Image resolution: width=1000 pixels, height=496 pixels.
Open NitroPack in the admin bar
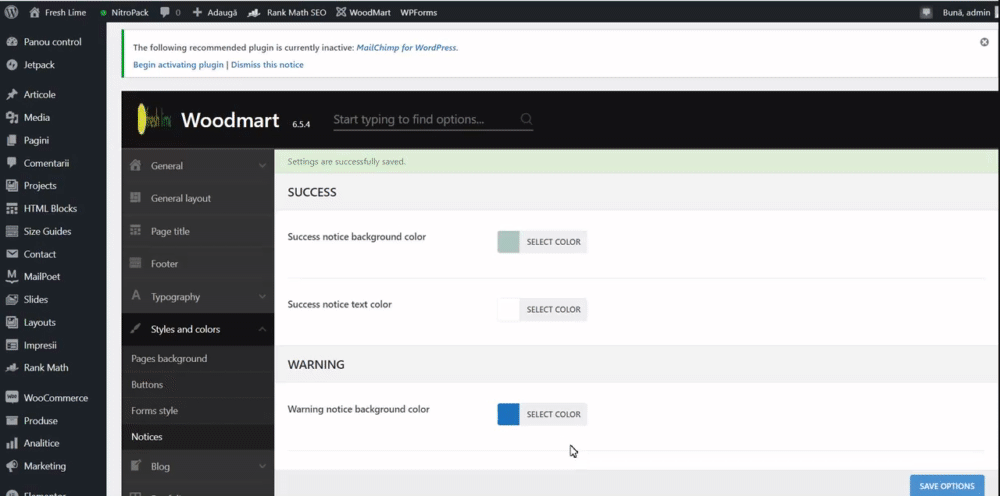124,12
